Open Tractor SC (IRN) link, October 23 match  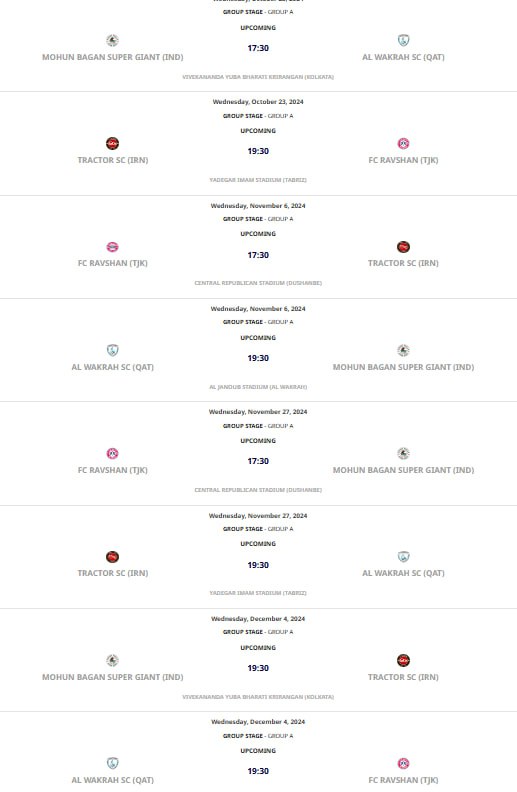coord(113,160)
